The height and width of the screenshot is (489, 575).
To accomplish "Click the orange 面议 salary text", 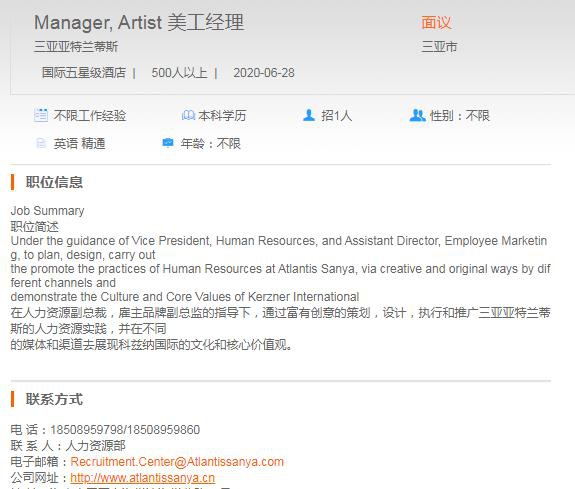I will coord(436,22).
